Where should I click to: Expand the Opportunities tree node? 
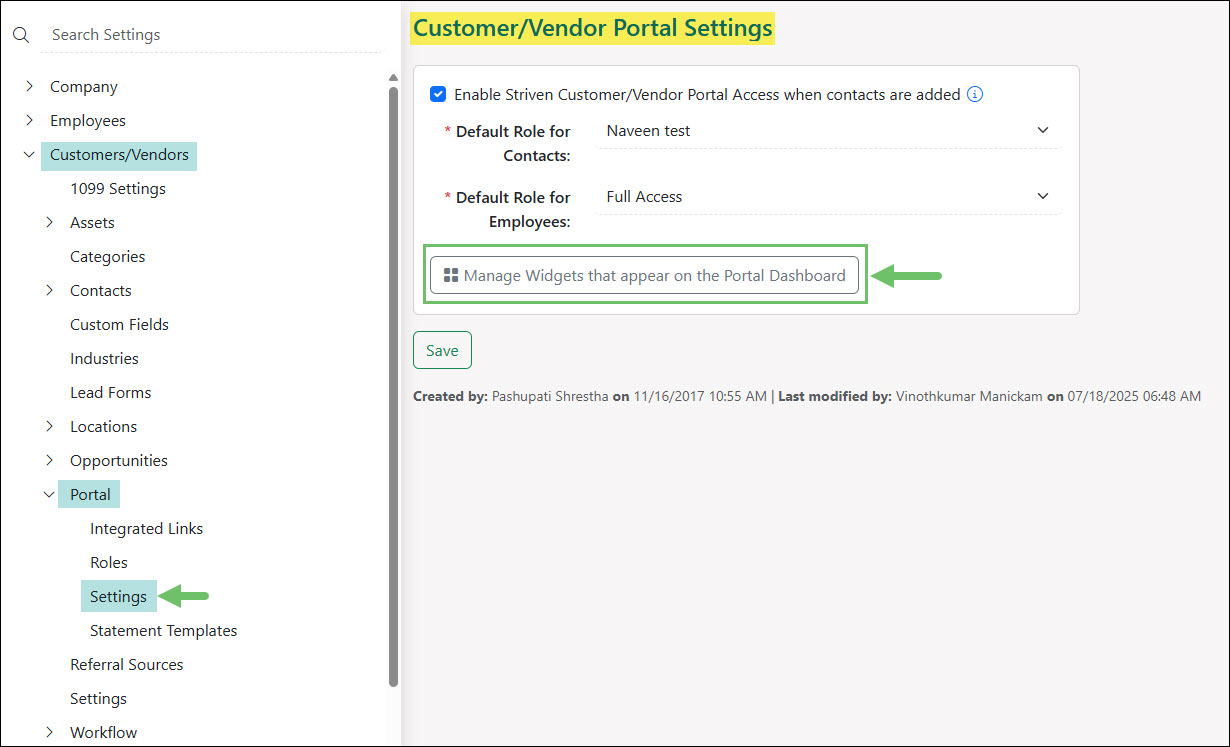pos(50,461)
